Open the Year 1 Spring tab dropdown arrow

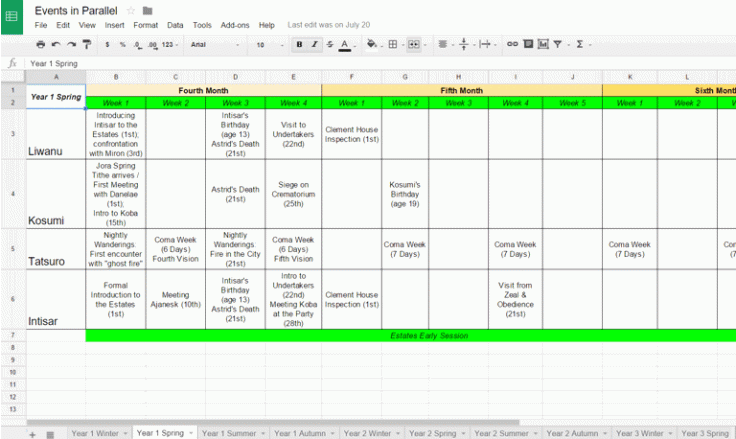[x=191, y=433]
